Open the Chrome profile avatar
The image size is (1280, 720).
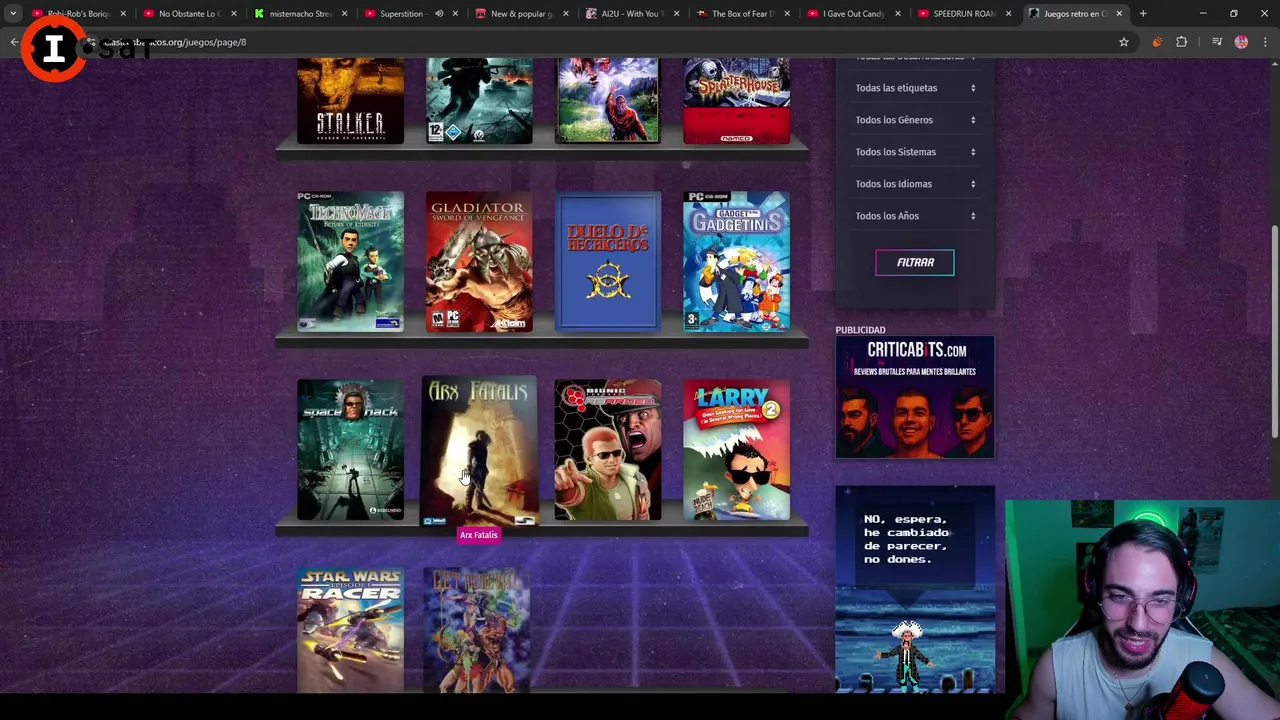(1241, 42)
